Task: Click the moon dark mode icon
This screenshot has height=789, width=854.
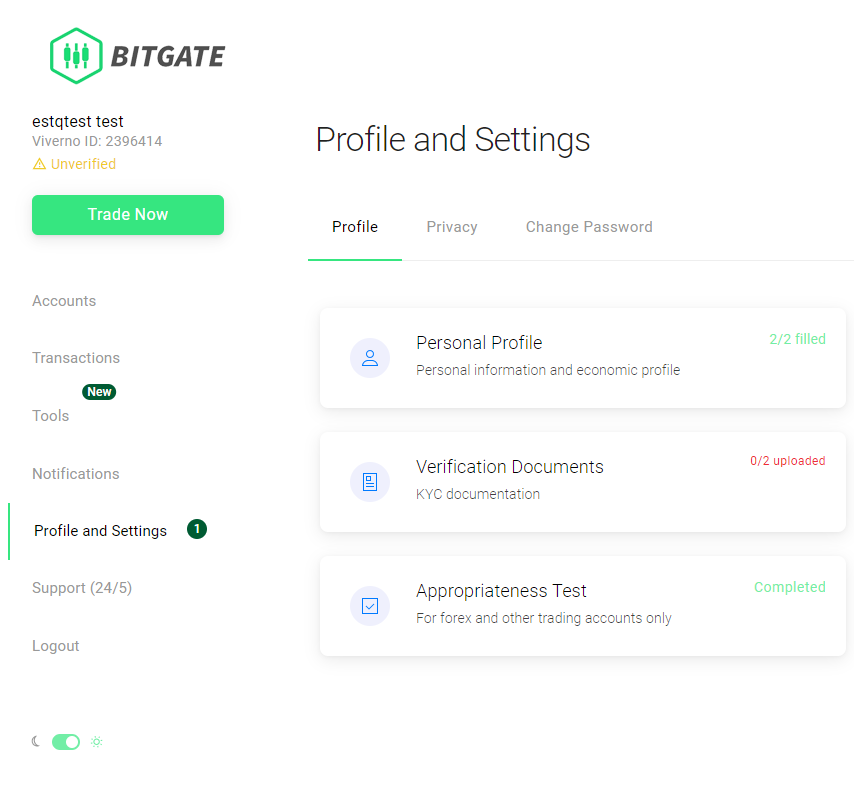Action: pyautogui.click(x=37, y=741)
